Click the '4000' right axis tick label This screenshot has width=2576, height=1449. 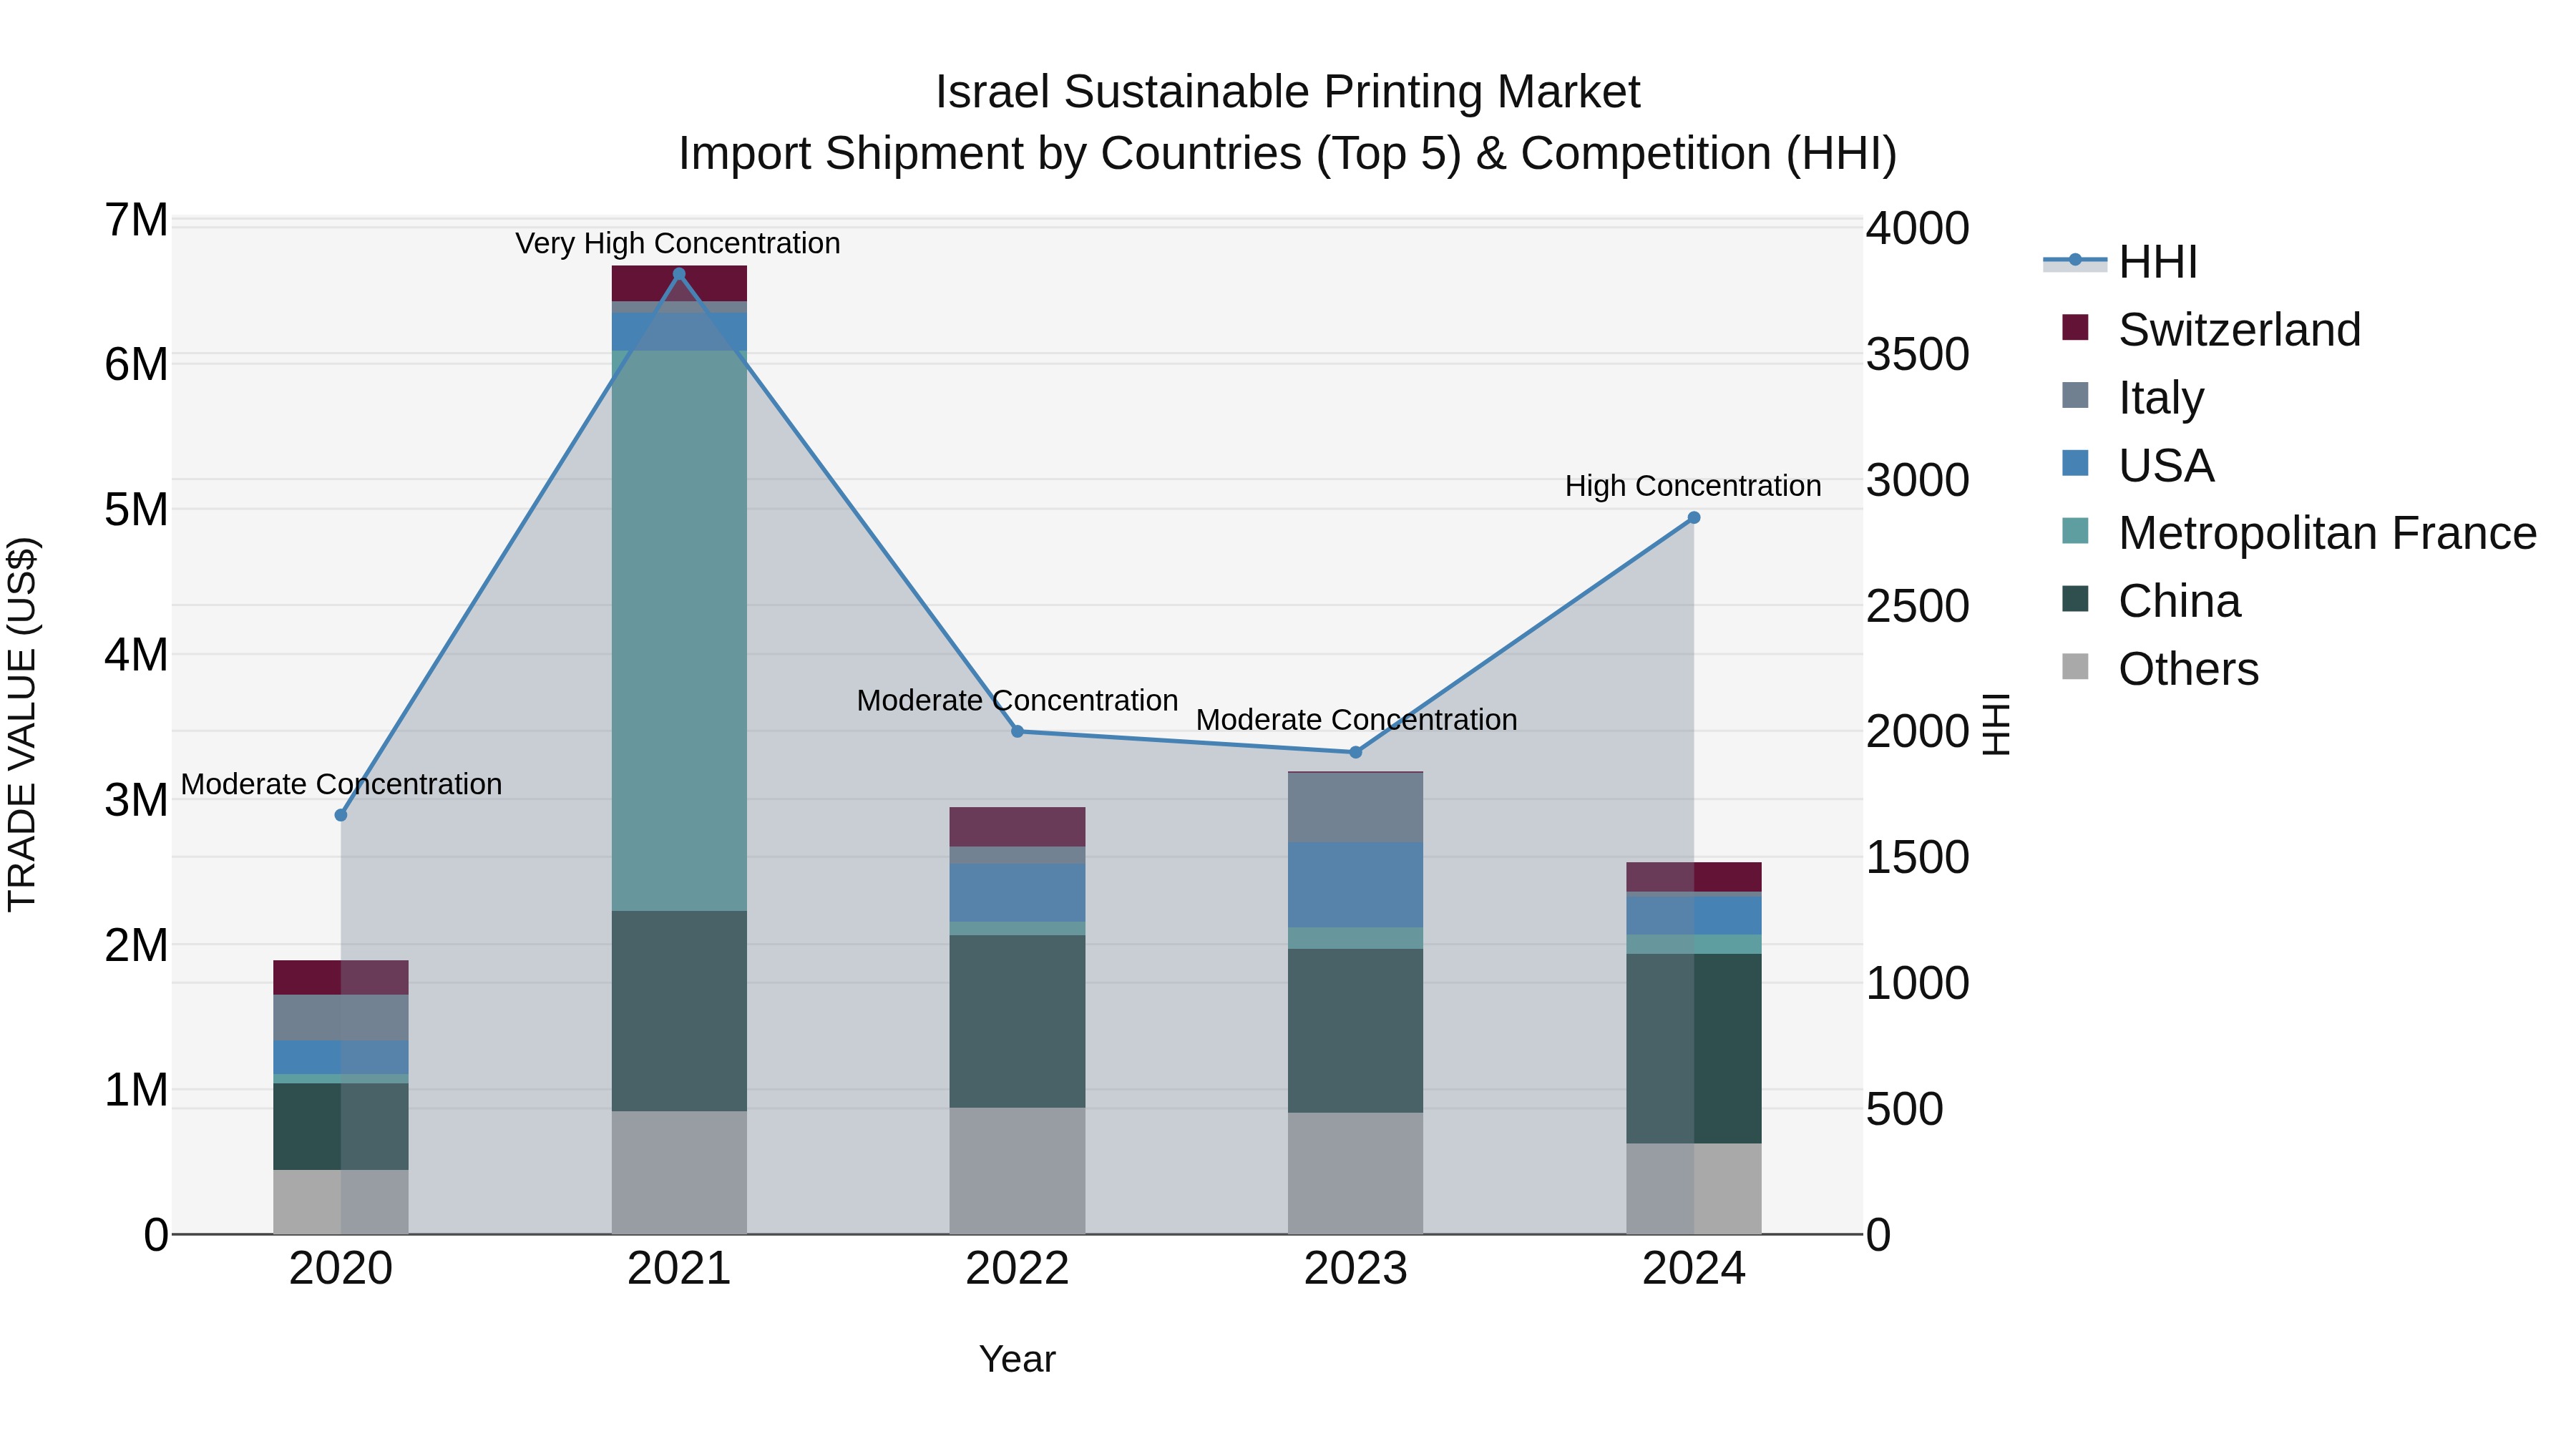pos(1918,228)
